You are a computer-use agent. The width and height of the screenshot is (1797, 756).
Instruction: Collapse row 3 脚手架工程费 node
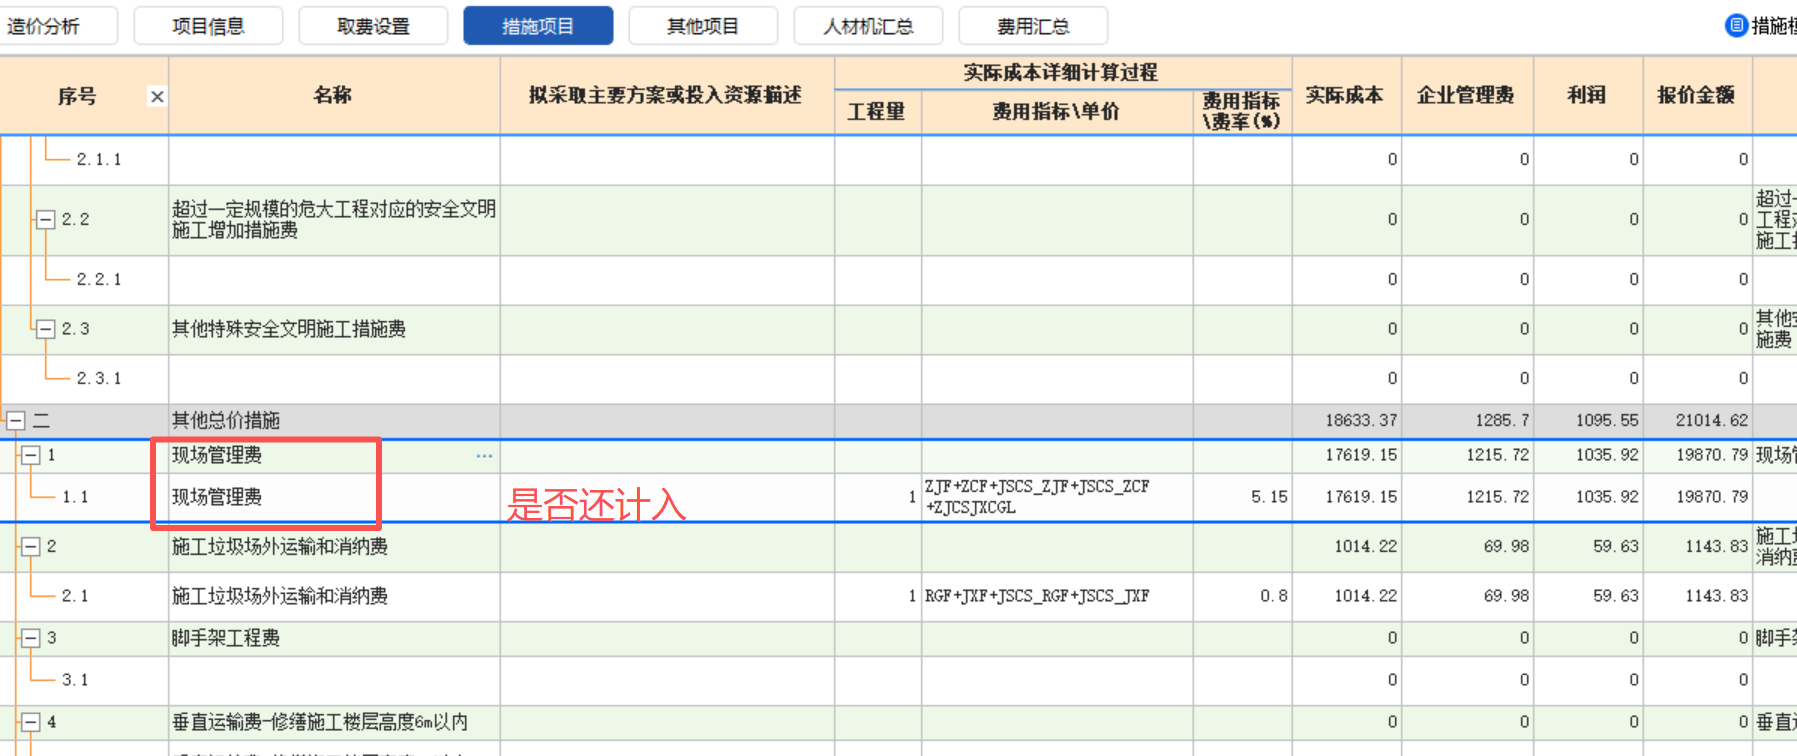click(x=31, y=638)
